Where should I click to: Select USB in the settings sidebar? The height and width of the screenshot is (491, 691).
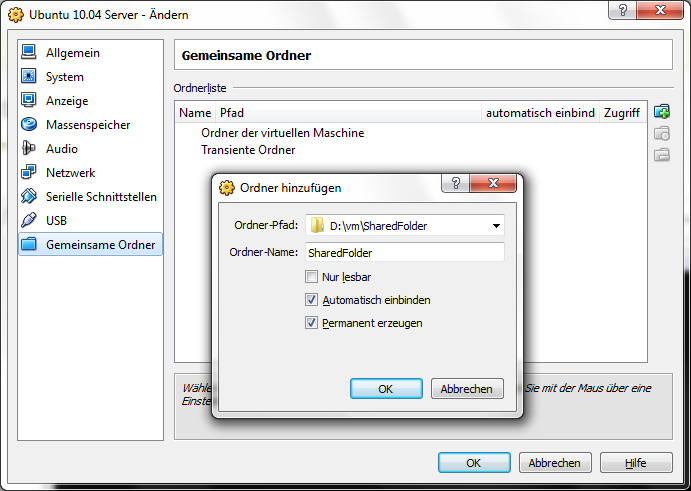pos(91,220)
